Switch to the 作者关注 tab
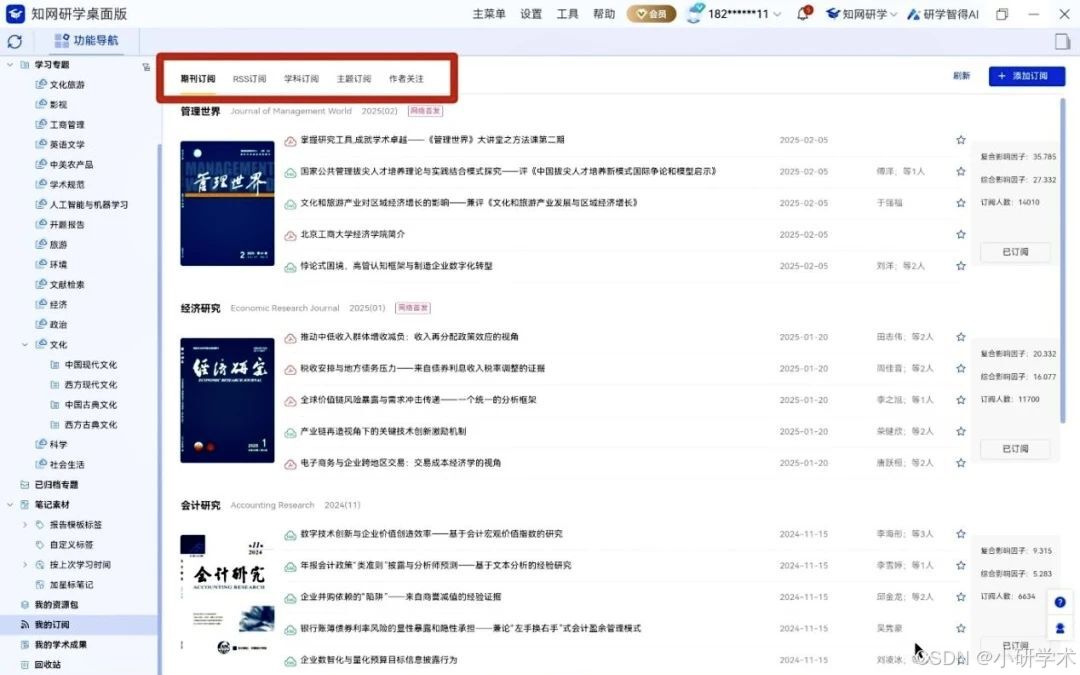The width and height of the screenshot is (1080, 675). [x=406, y=79]
